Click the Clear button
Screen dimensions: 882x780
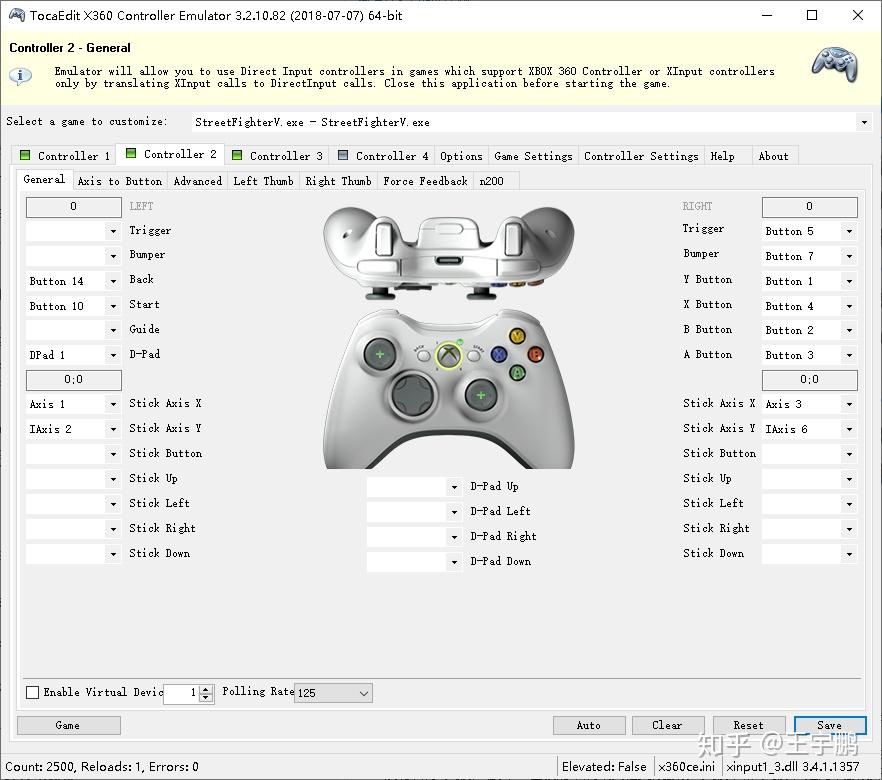(668, 725)
